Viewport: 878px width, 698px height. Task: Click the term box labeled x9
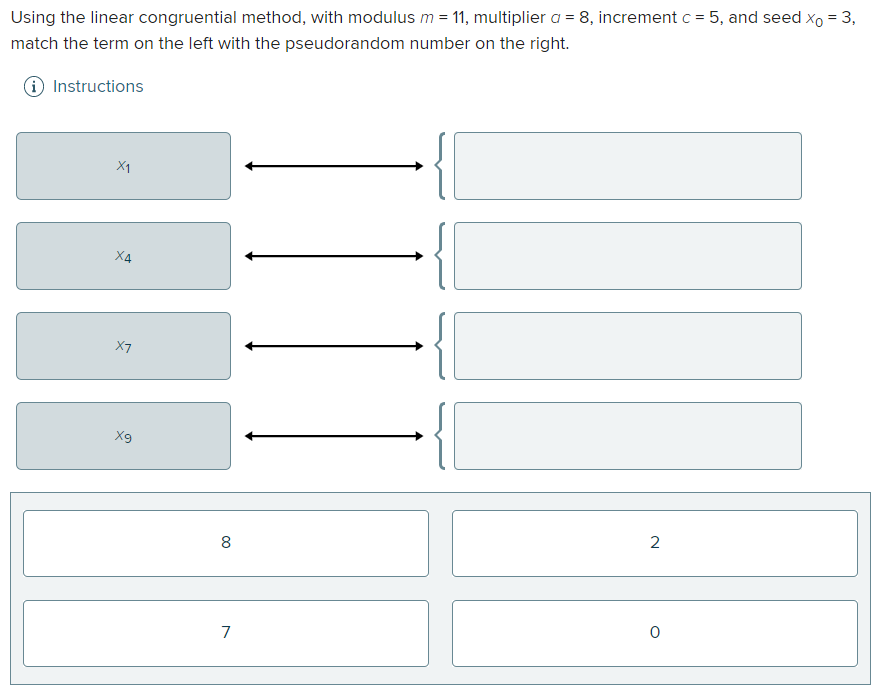click(x=123, y=436)
